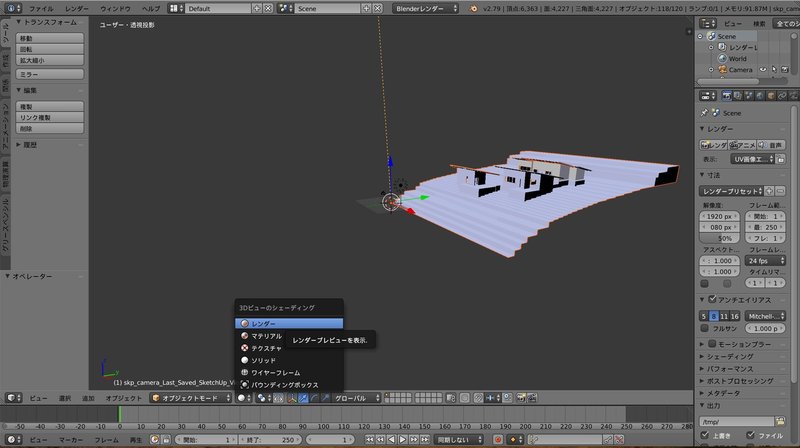Click the /tmp/ output path field
This screenshot has height=448, width=800.
tap(737, 421)
